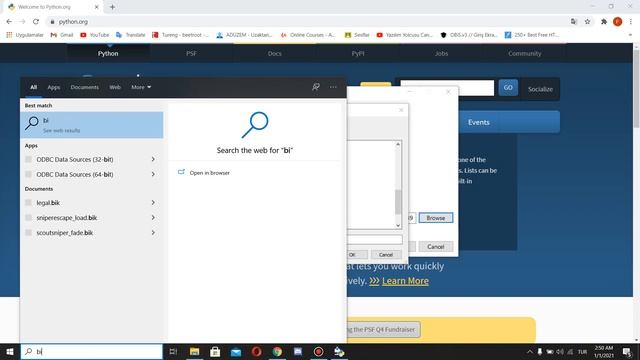Viewport: 640px width, 360px height.
Task: Expand the legal.bik result arrow
Action: (153, 202)
